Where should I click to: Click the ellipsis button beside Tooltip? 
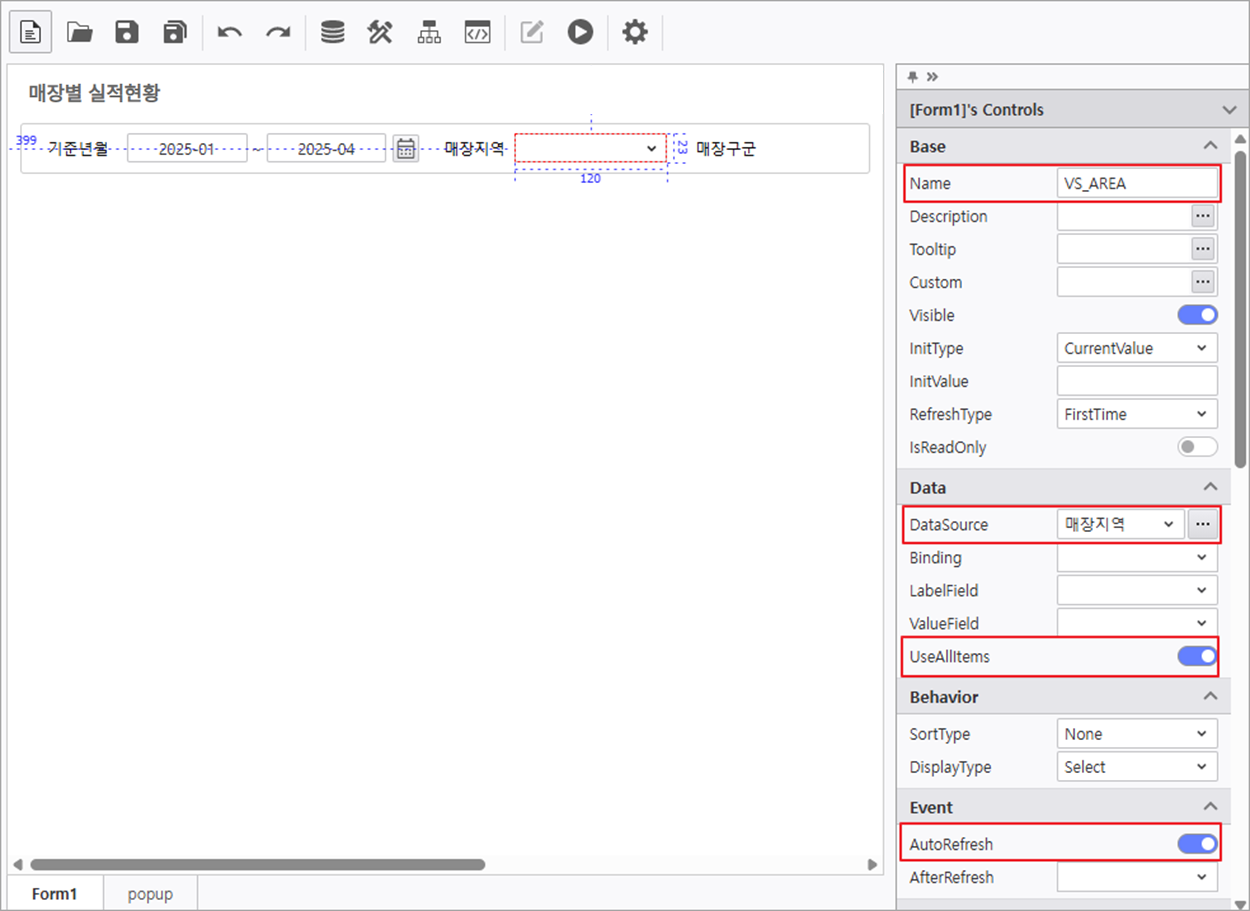pyautogui.click(x=1203, y=249)
